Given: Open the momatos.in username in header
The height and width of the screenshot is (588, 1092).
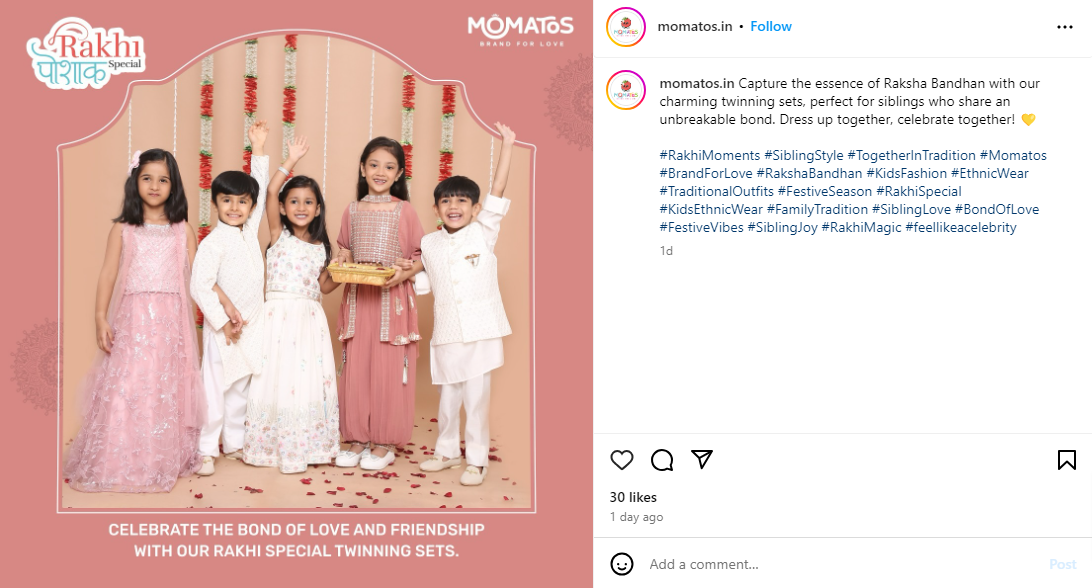Looking at the screenshot, I should click(x=694, y=26).
